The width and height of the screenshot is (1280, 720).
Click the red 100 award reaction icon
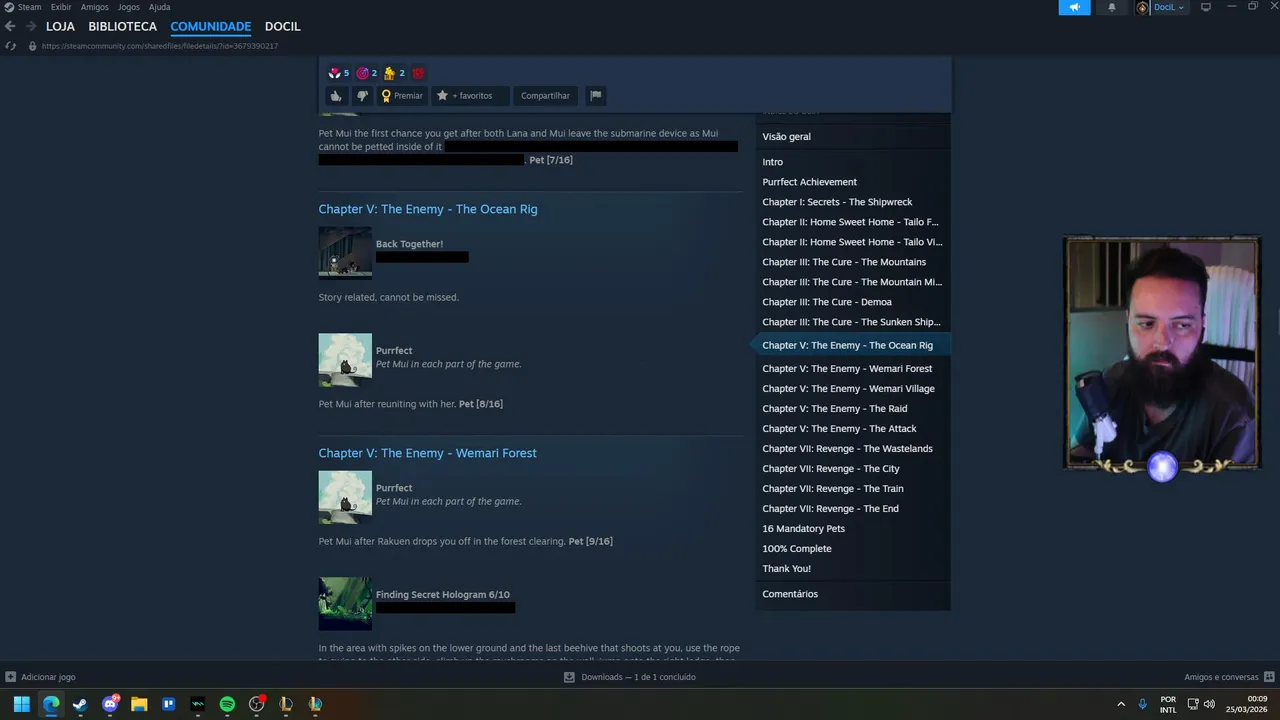418,73
